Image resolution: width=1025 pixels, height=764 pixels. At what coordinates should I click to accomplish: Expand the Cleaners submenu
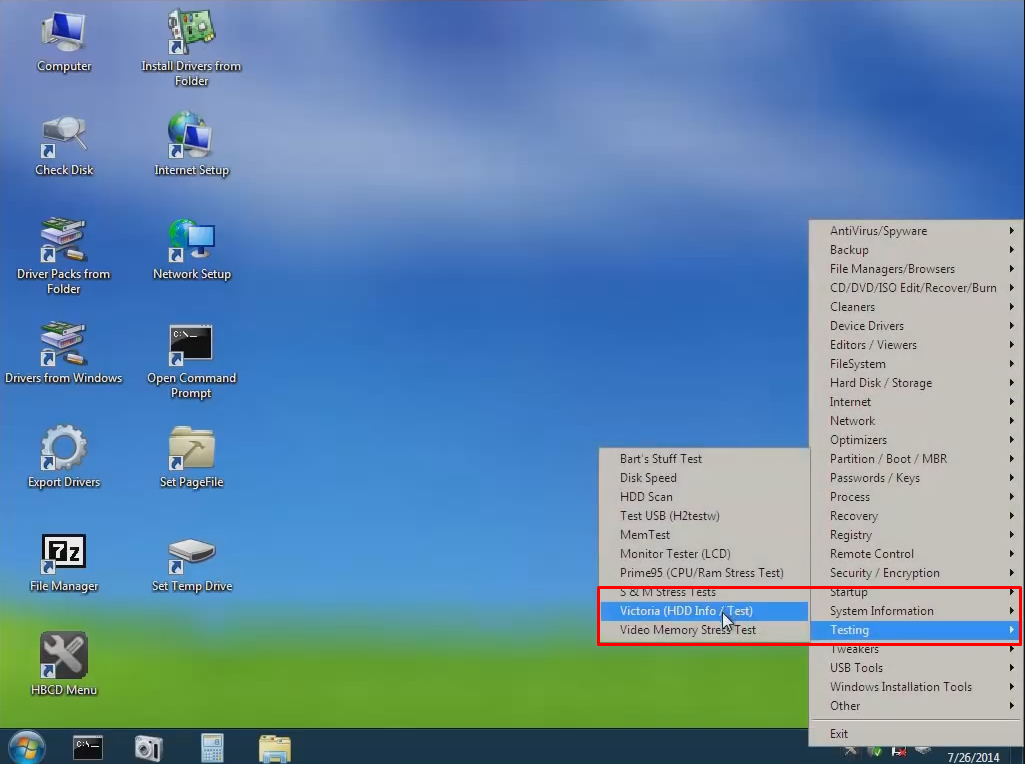(x=915, y=307)
